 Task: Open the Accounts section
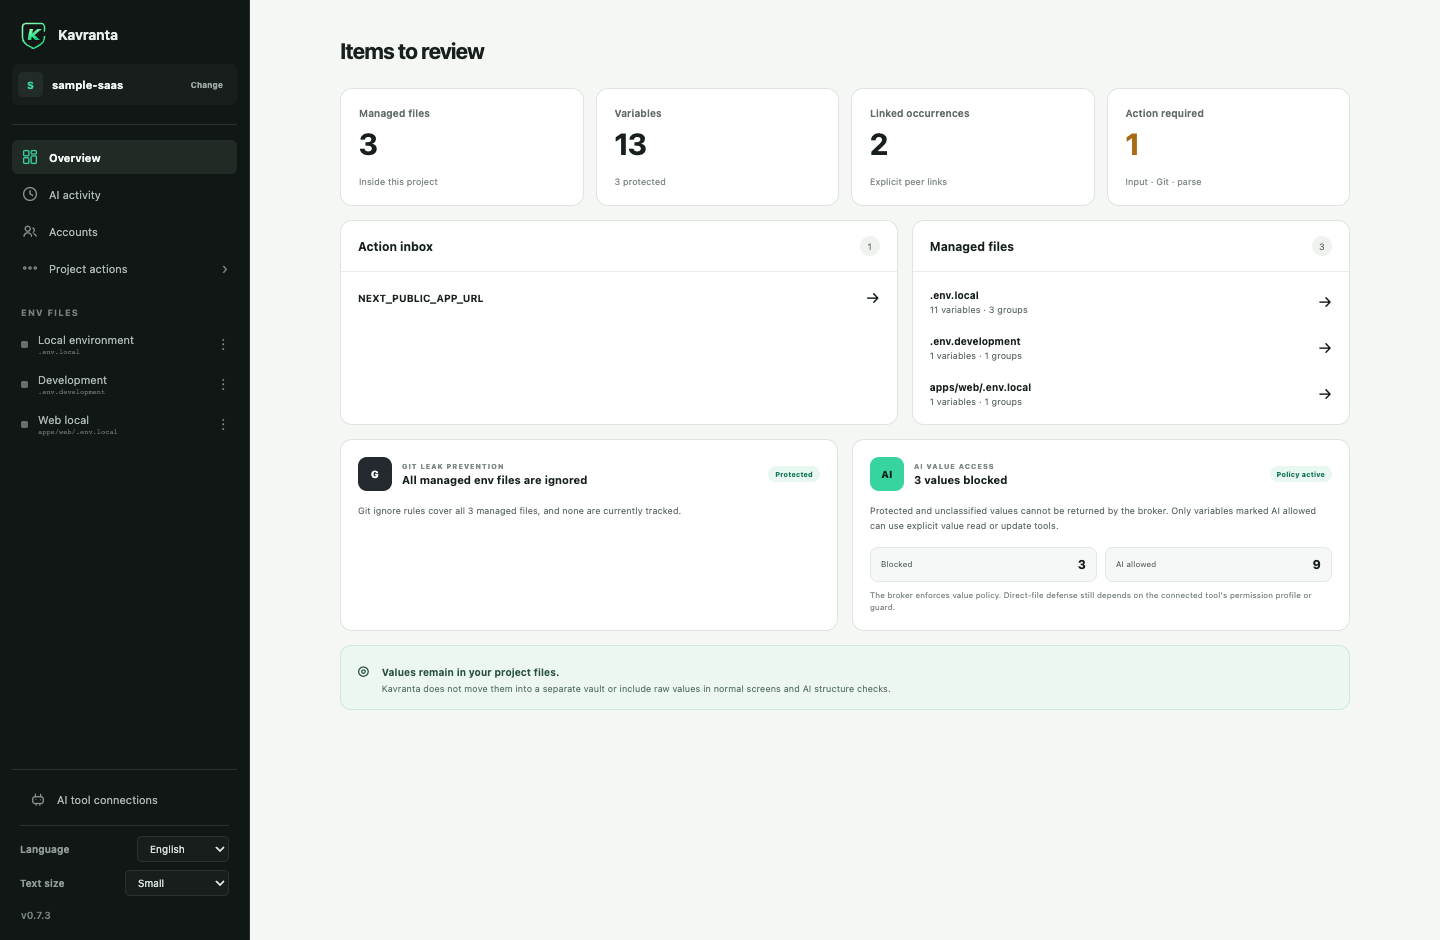pos(124,231)
